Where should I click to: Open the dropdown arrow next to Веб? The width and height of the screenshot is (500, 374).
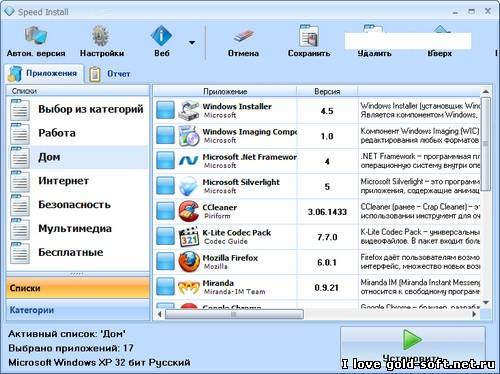coord(192,43)
